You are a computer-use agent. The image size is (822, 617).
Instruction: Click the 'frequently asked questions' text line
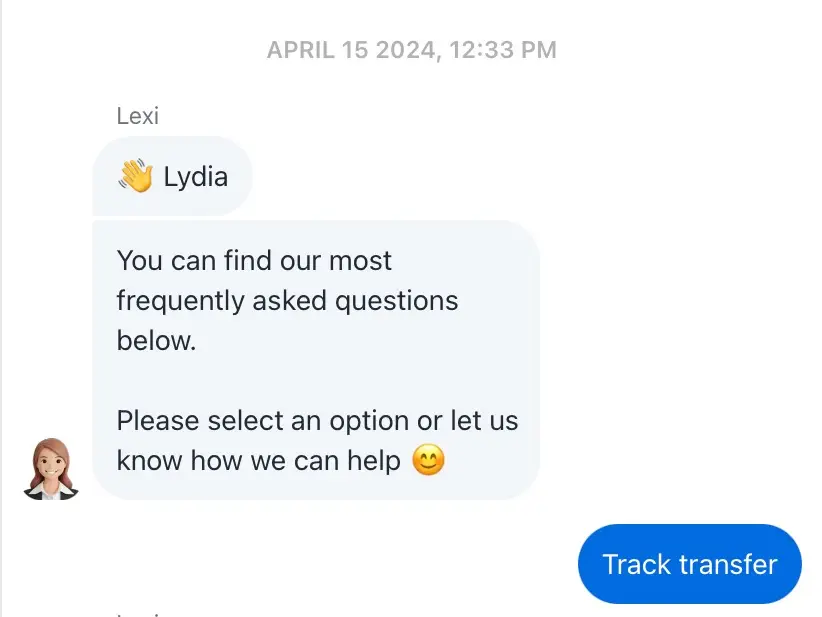coord(287,301)
